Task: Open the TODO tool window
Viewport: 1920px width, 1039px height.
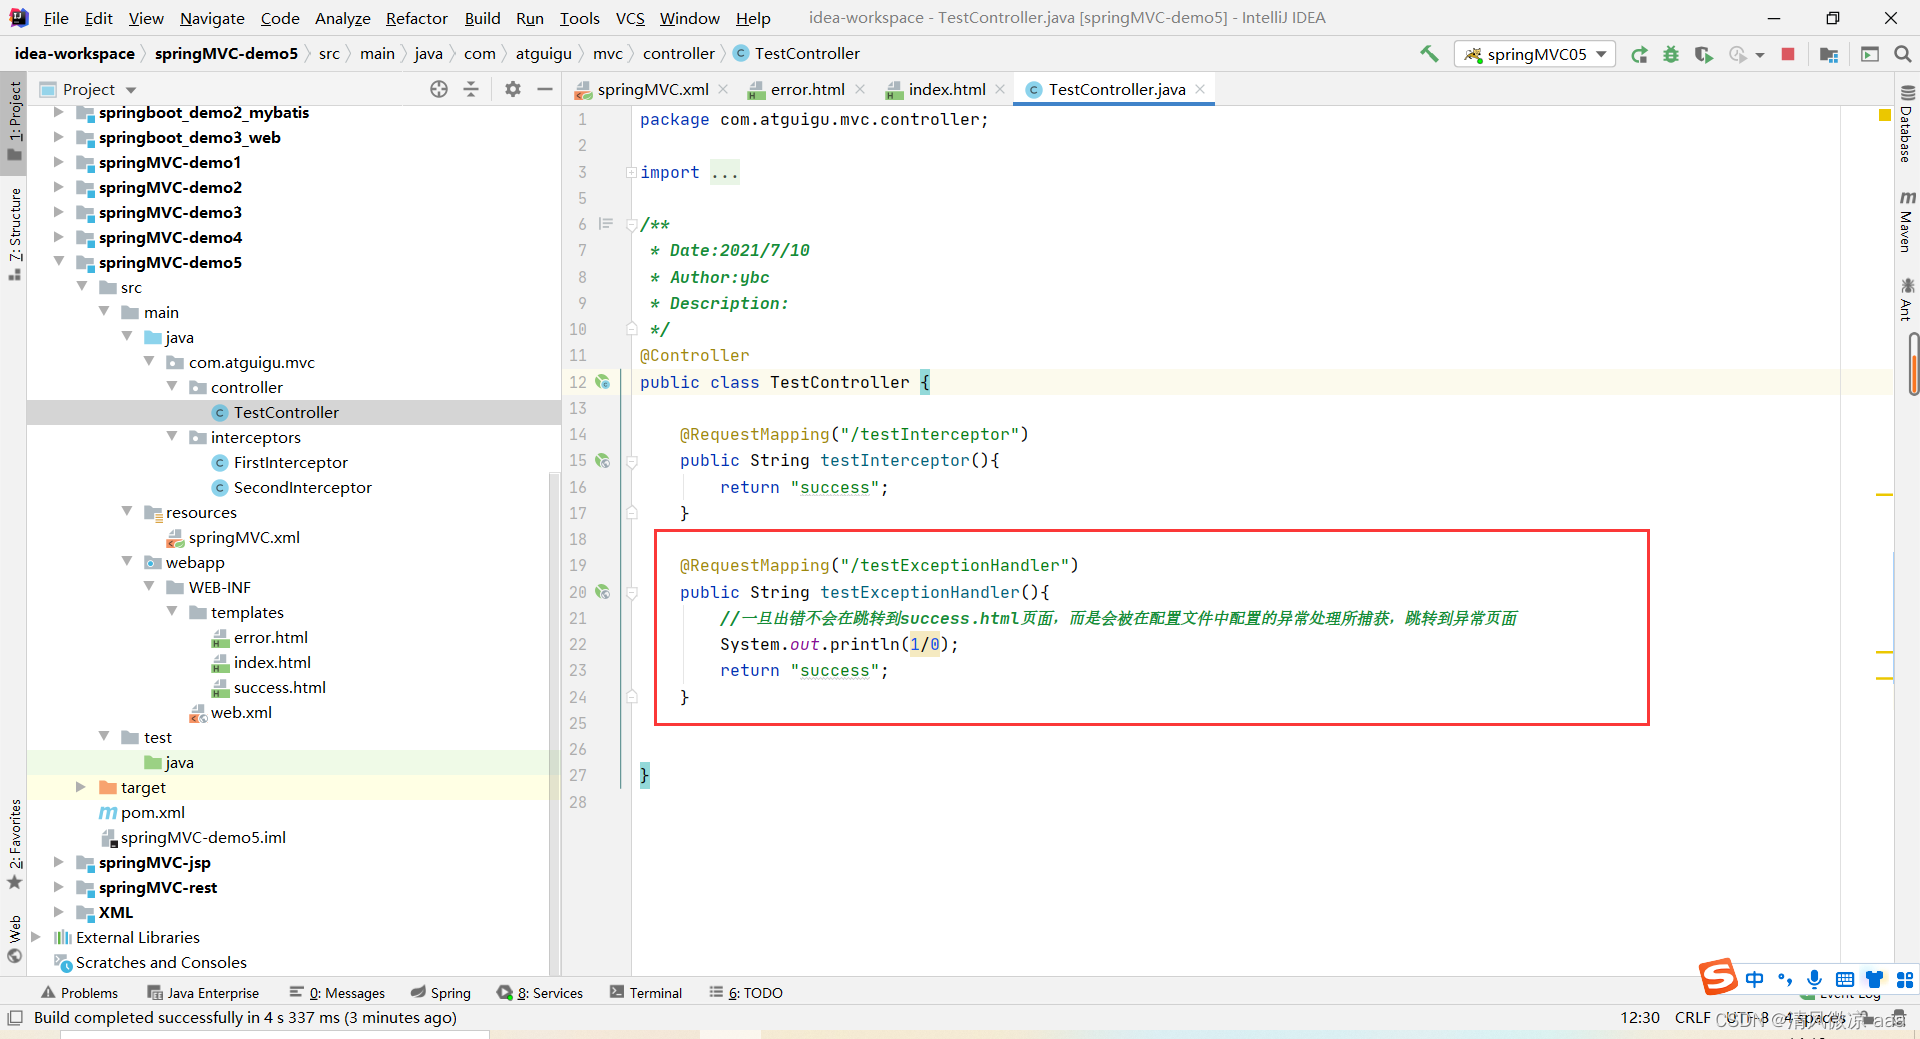Action: point(746,993)
